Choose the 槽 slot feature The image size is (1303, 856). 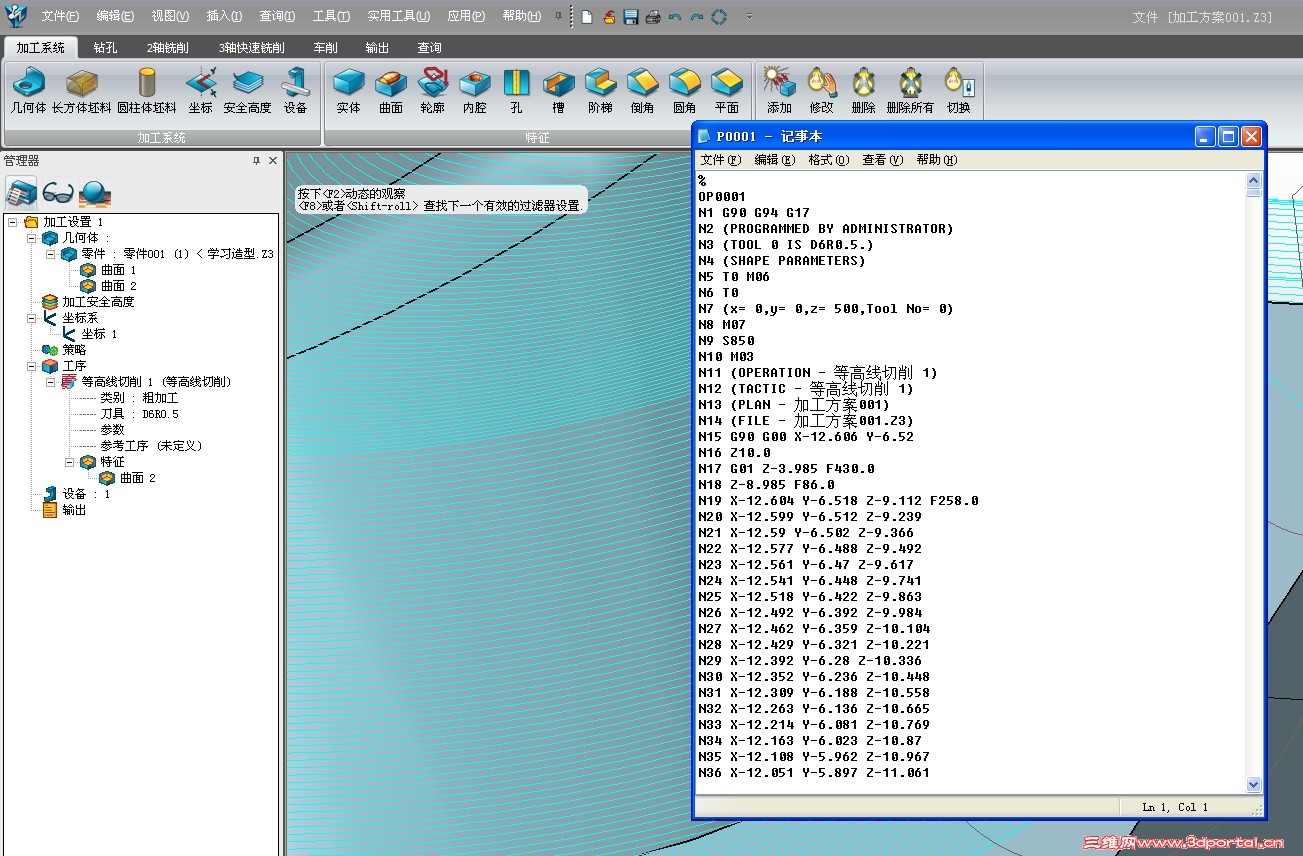coord(558,91)
